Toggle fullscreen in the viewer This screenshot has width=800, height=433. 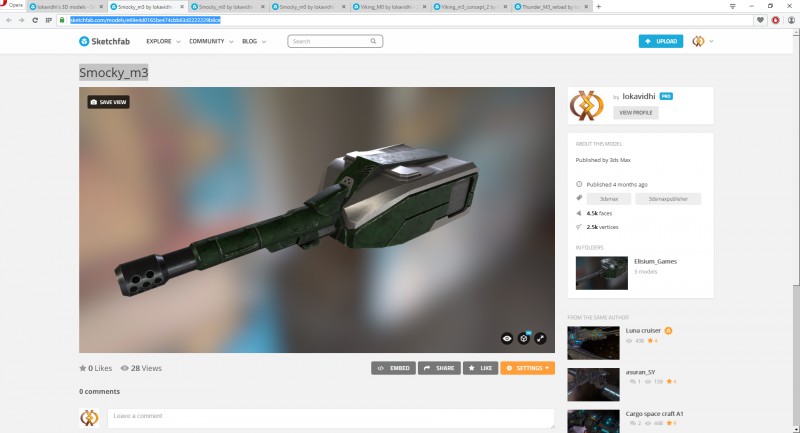click(x=540, y=338)
